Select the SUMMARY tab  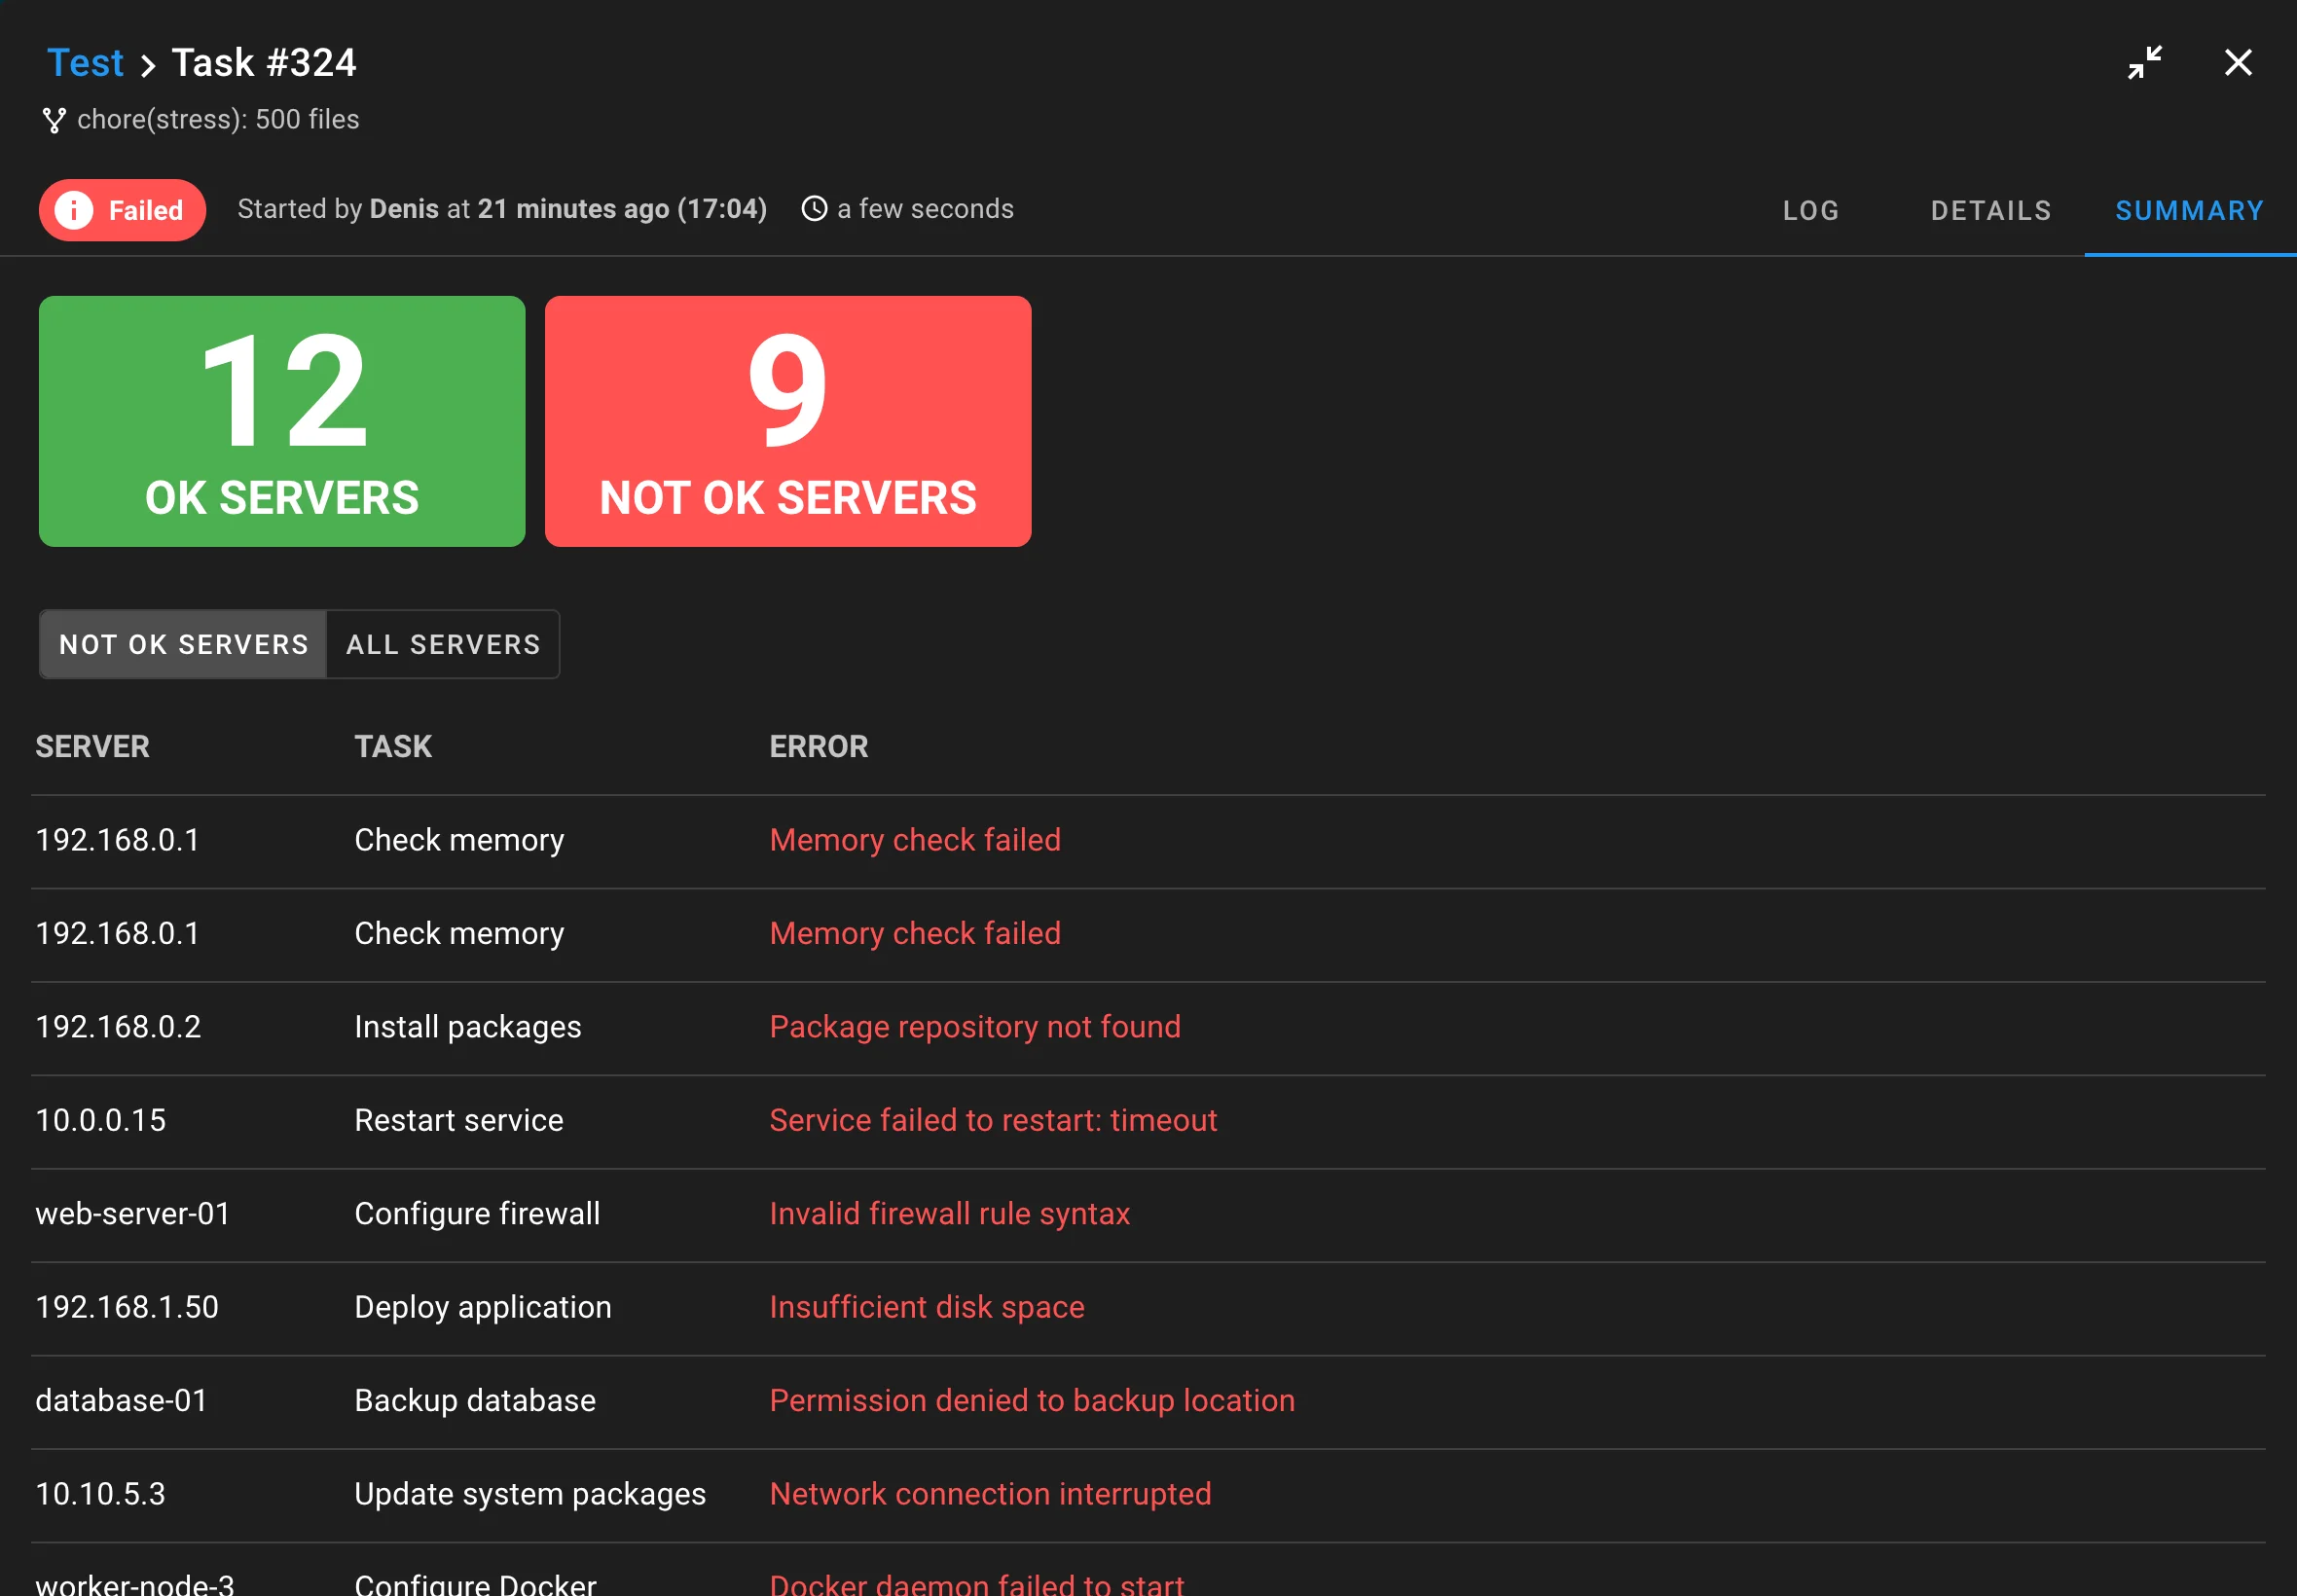tap(2189, 210)
